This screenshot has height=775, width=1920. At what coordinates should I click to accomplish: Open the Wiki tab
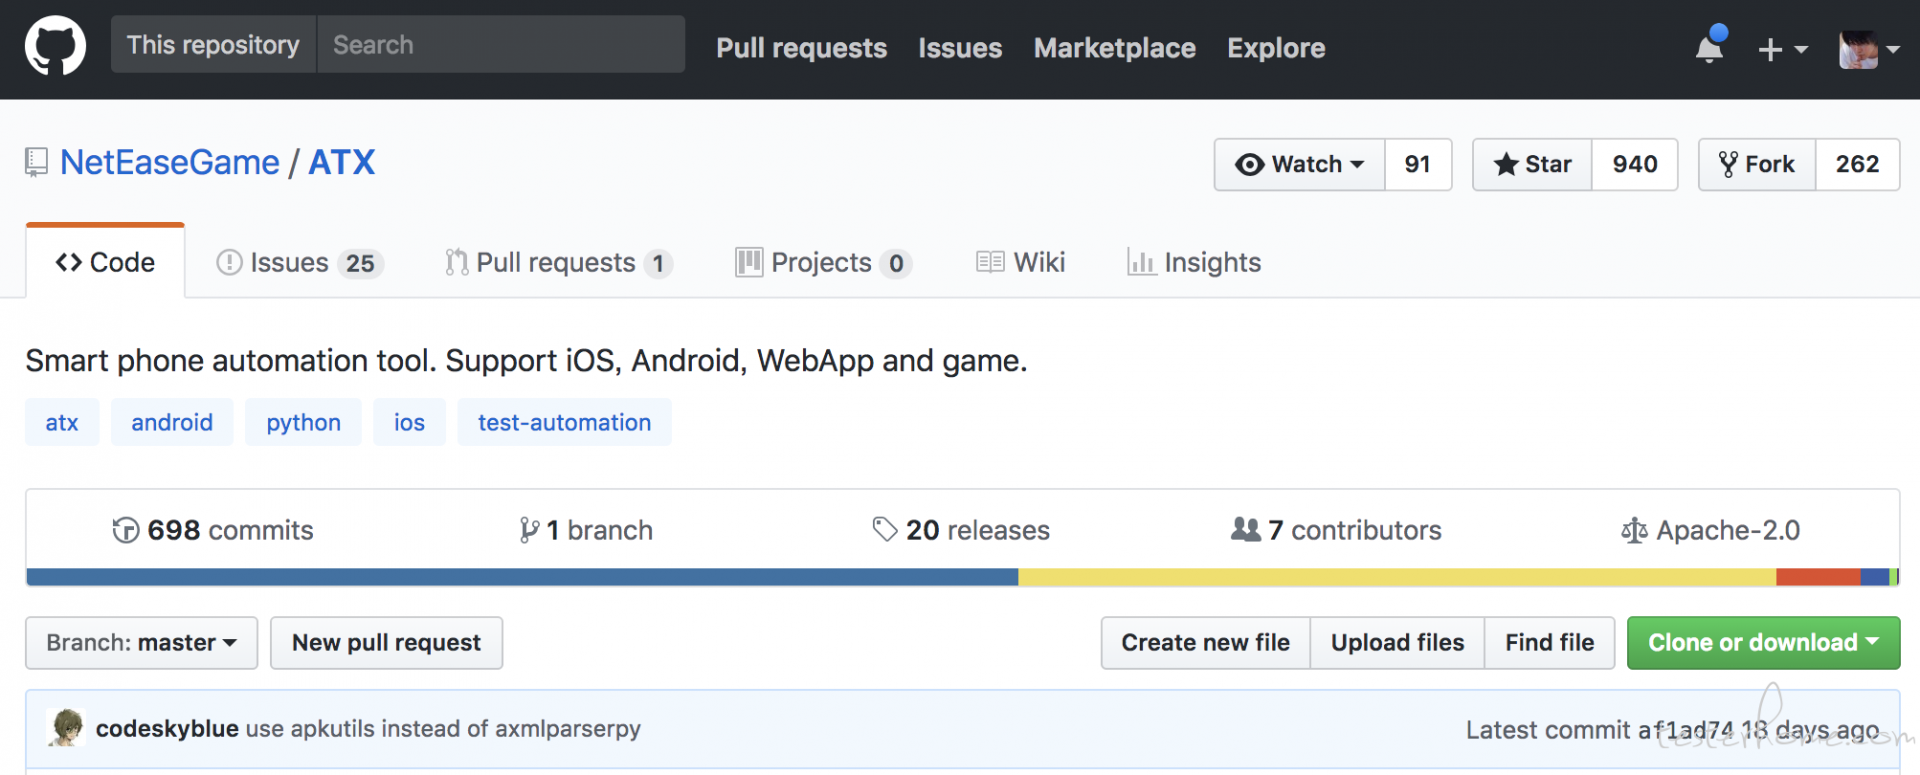tap(1020, 262)
